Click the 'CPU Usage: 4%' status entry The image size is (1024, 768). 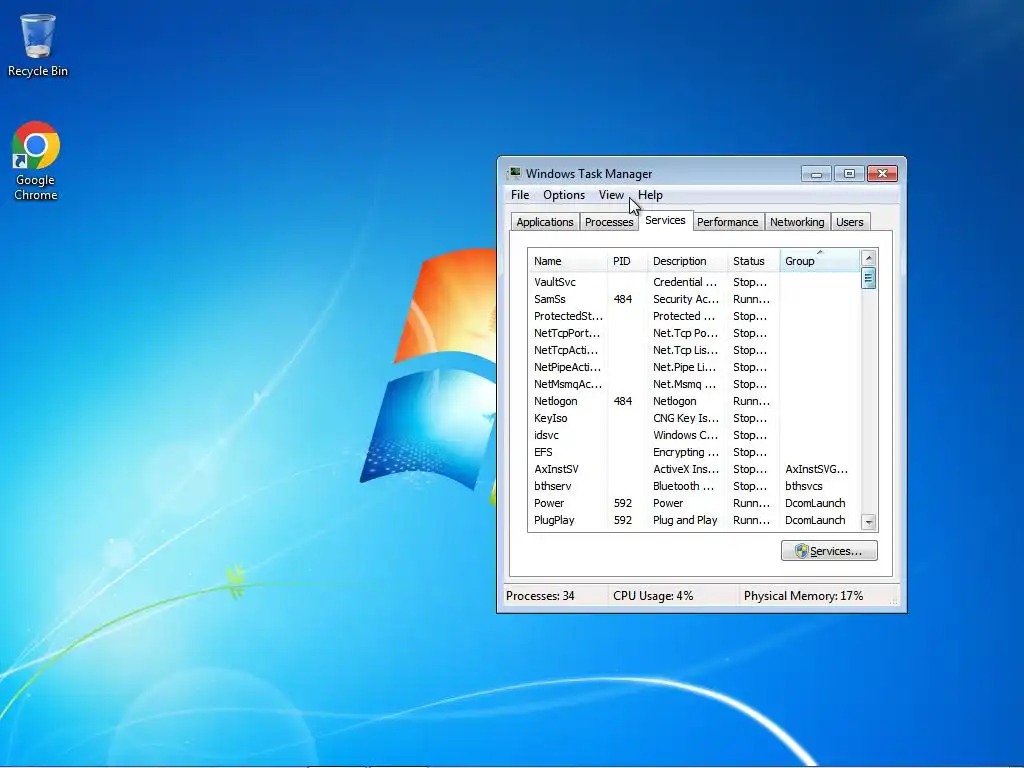[x=653, y=596]
